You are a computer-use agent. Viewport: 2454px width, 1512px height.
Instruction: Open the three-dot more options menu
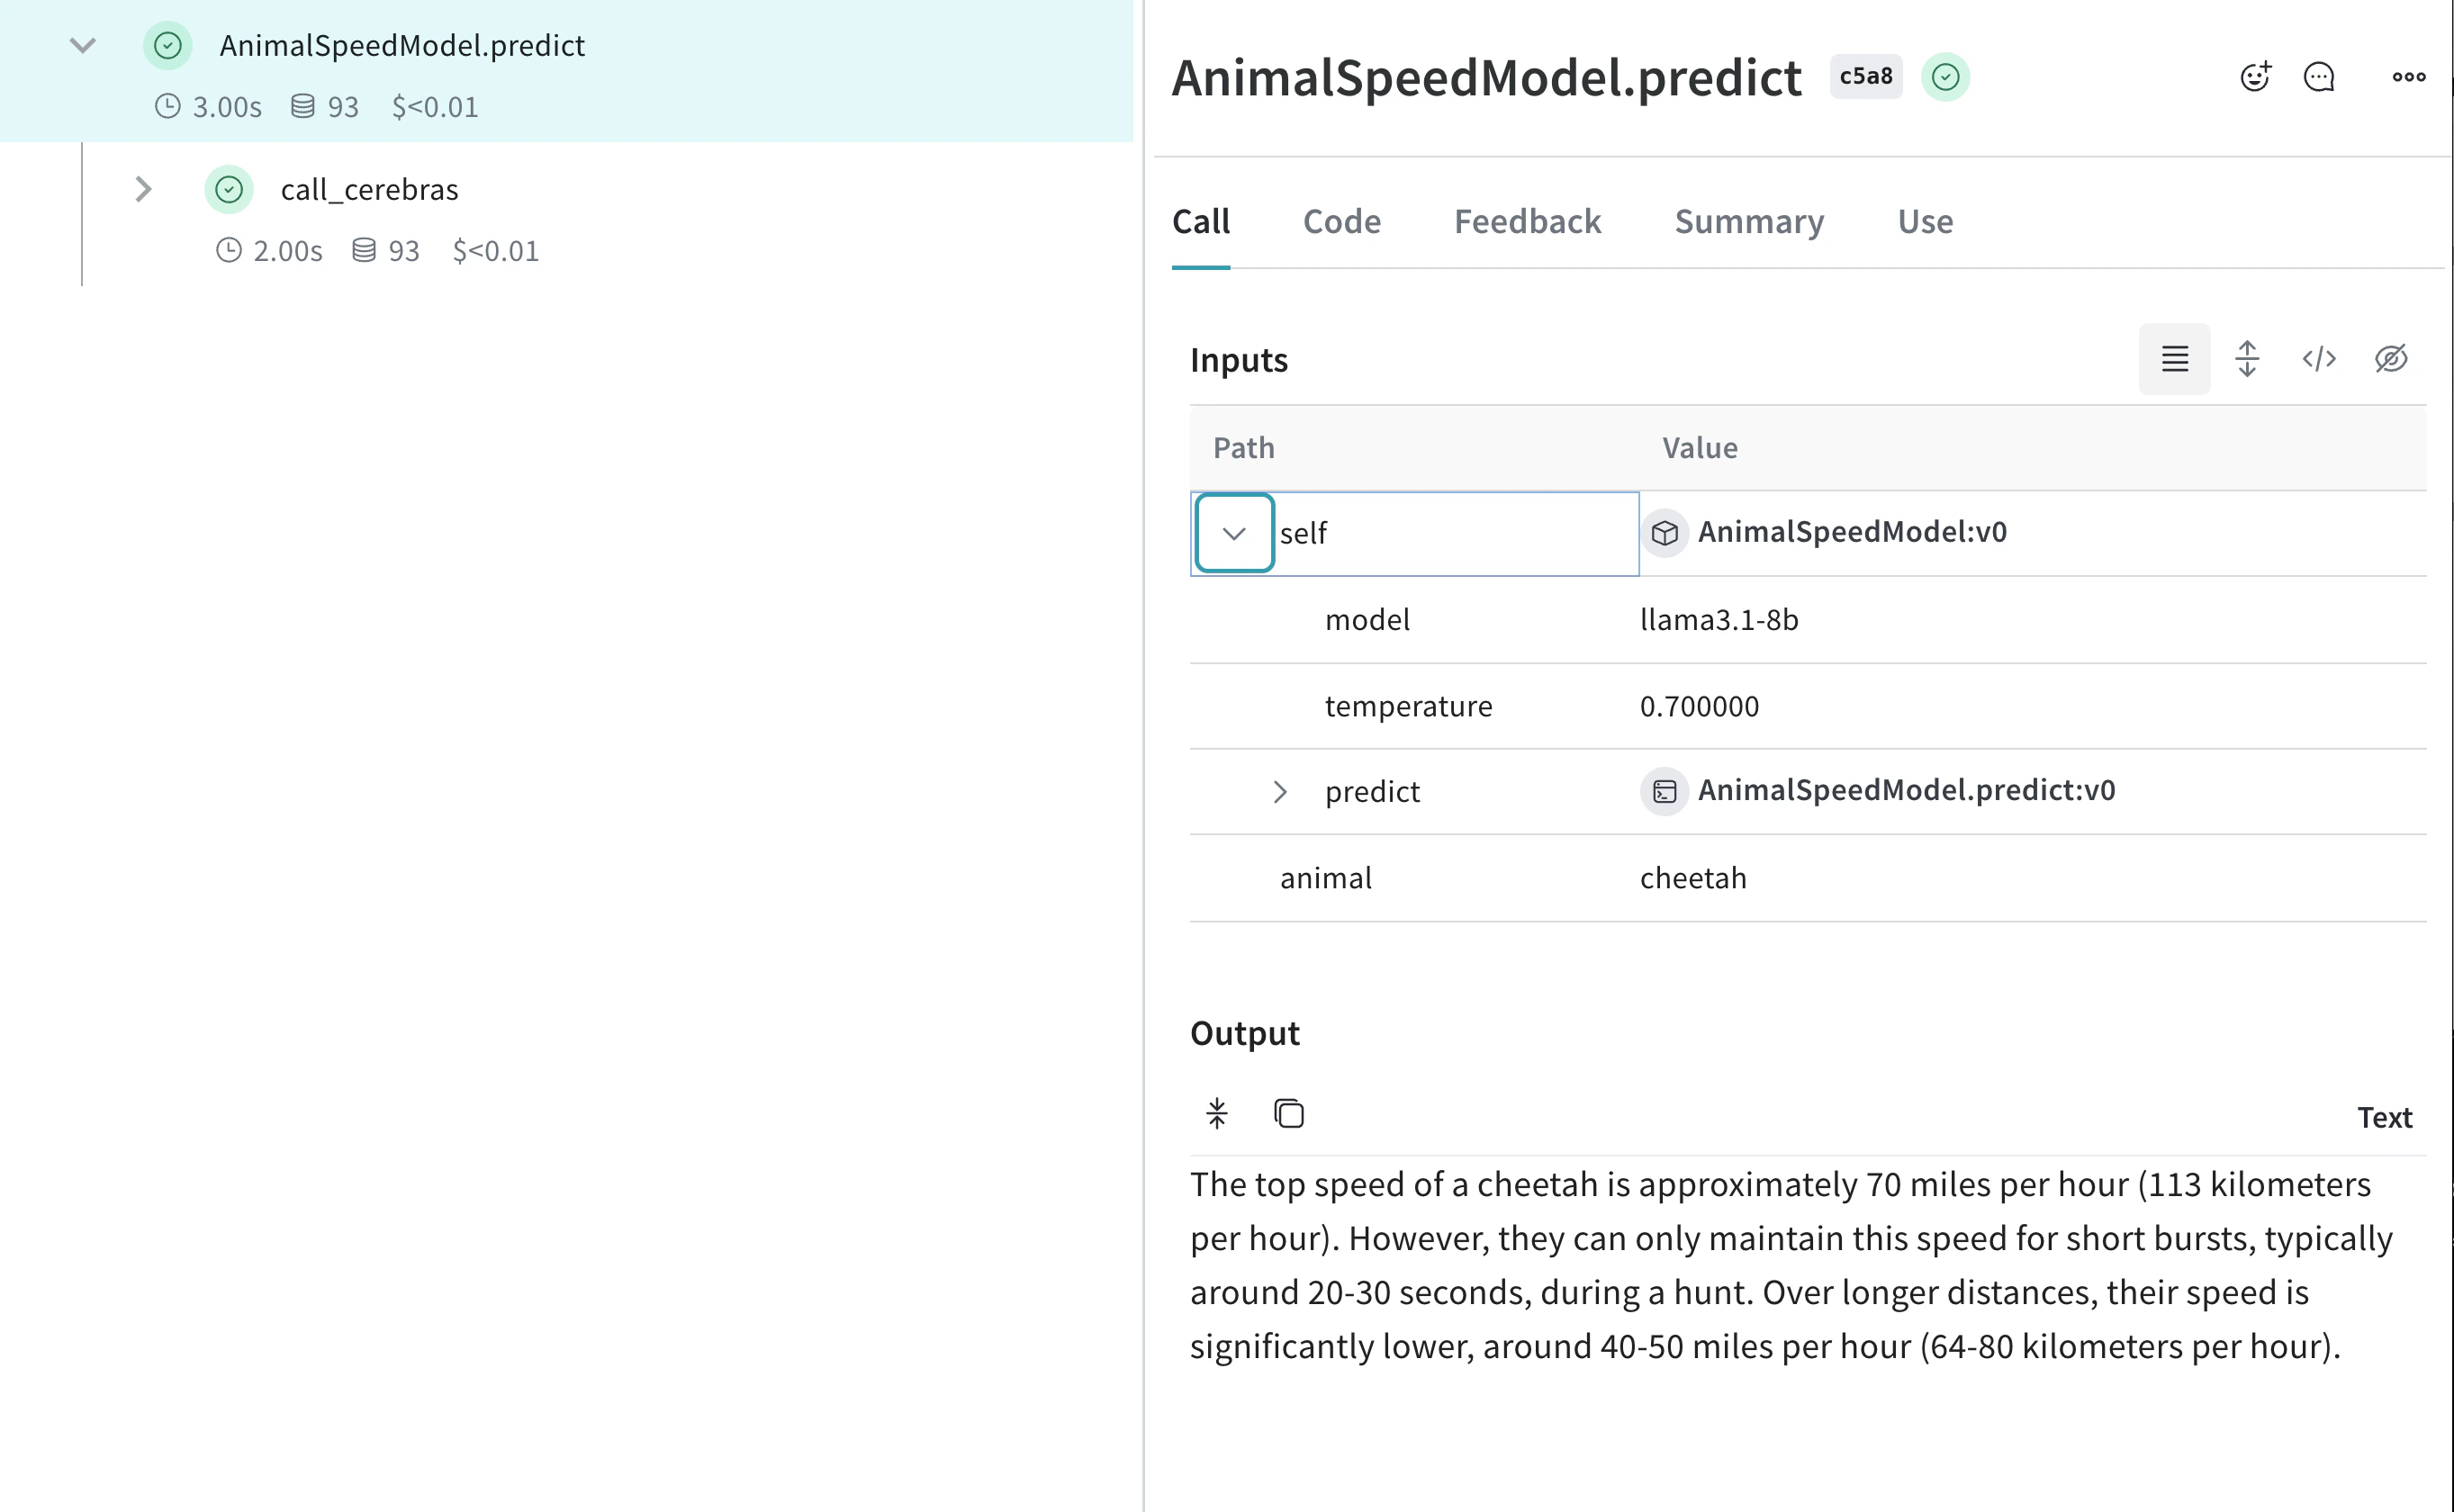click(x=2408, y=77)
